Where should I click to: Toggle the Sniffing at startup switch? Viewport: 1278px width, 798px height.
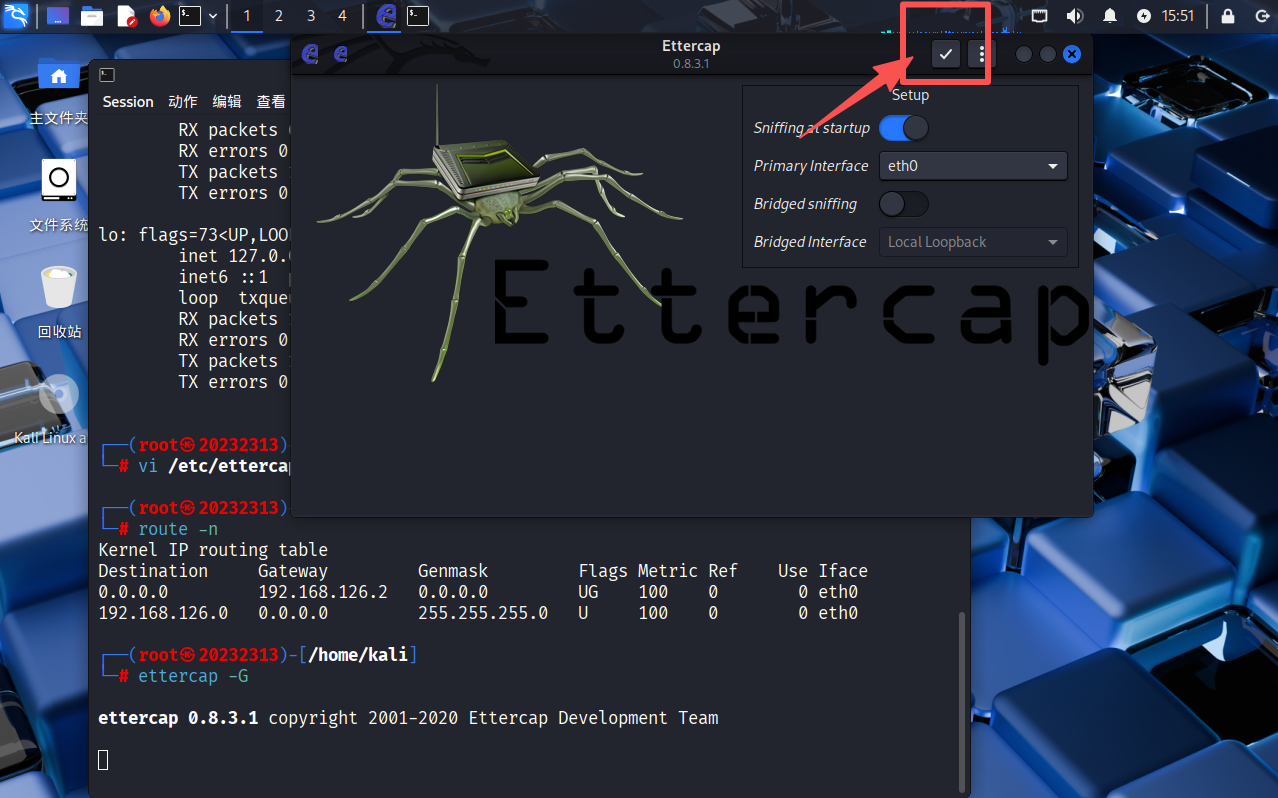point(904,128)
